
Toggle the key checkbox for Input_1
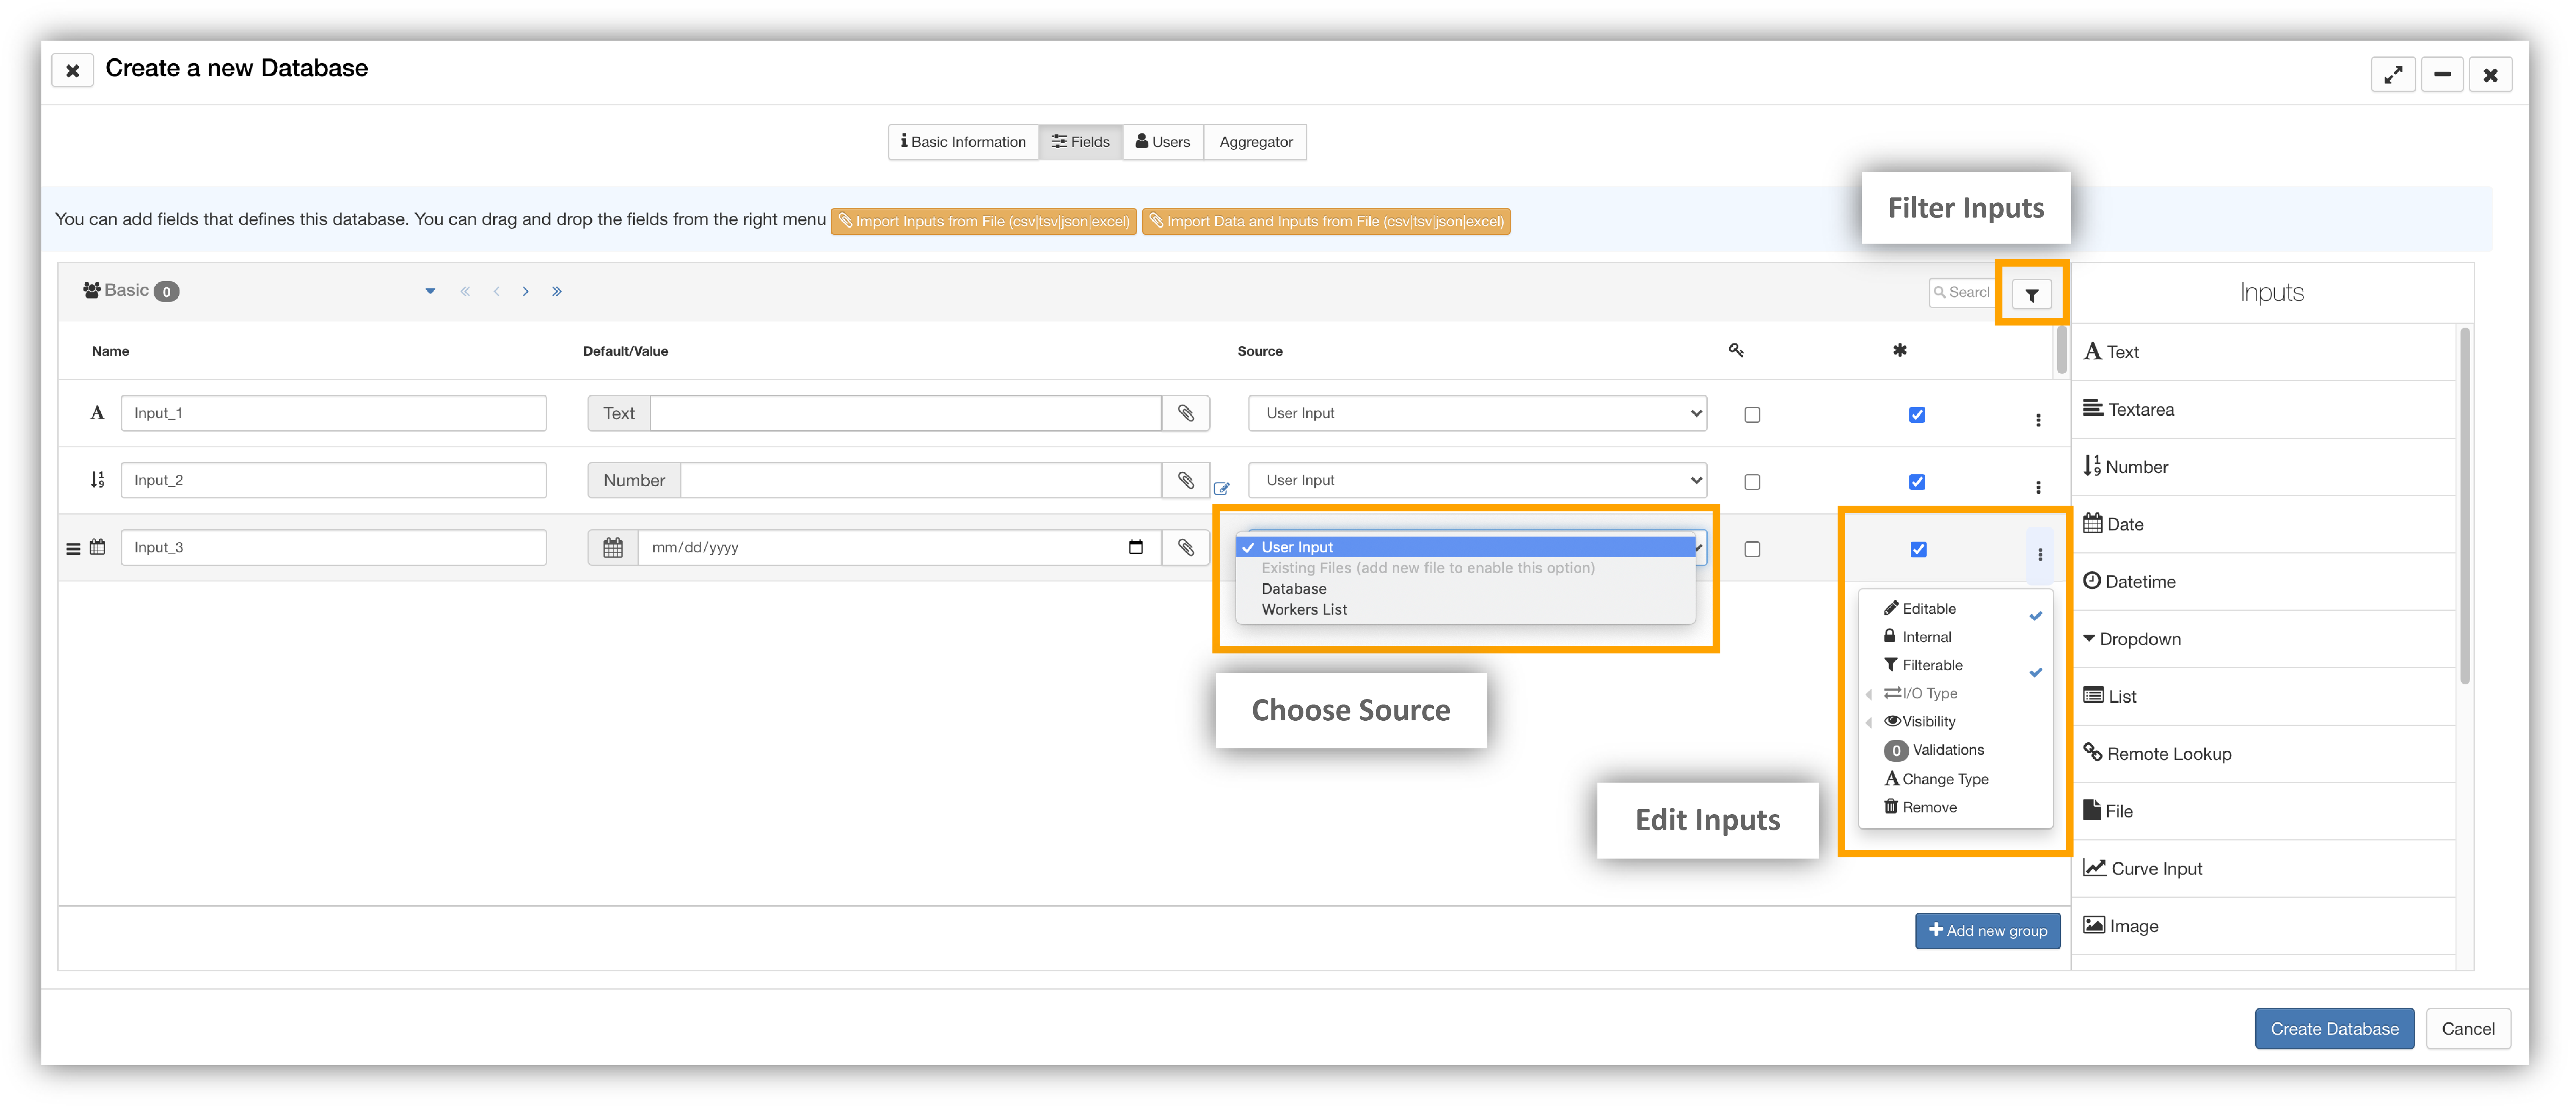click(1752, 415)
